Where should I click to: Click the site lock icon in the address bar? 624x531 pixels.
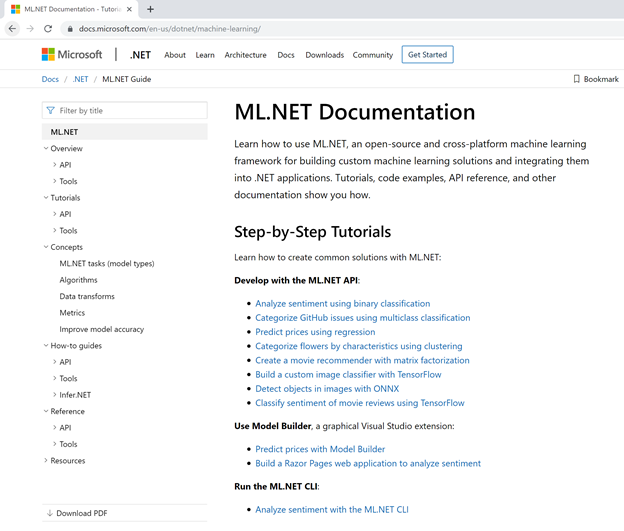[70, 29]
